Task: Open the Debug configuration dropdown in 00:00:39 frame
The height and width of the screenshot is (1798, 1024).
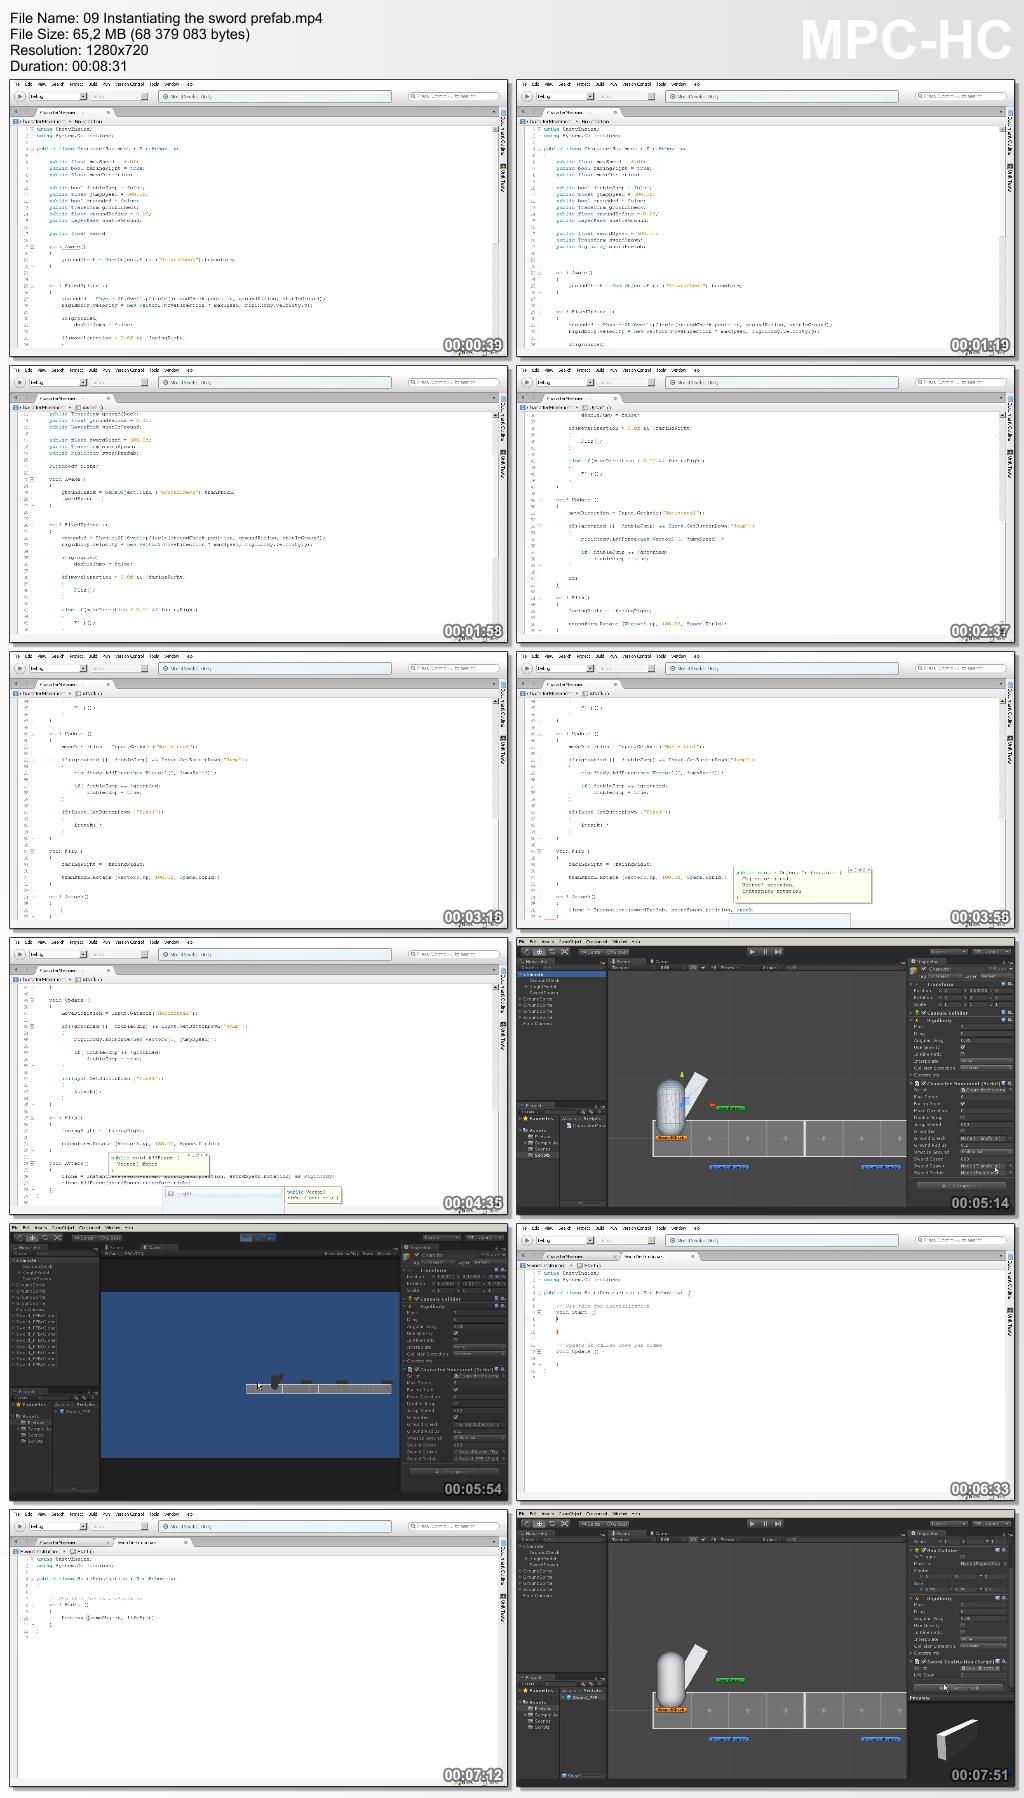Action: [58, 96]
